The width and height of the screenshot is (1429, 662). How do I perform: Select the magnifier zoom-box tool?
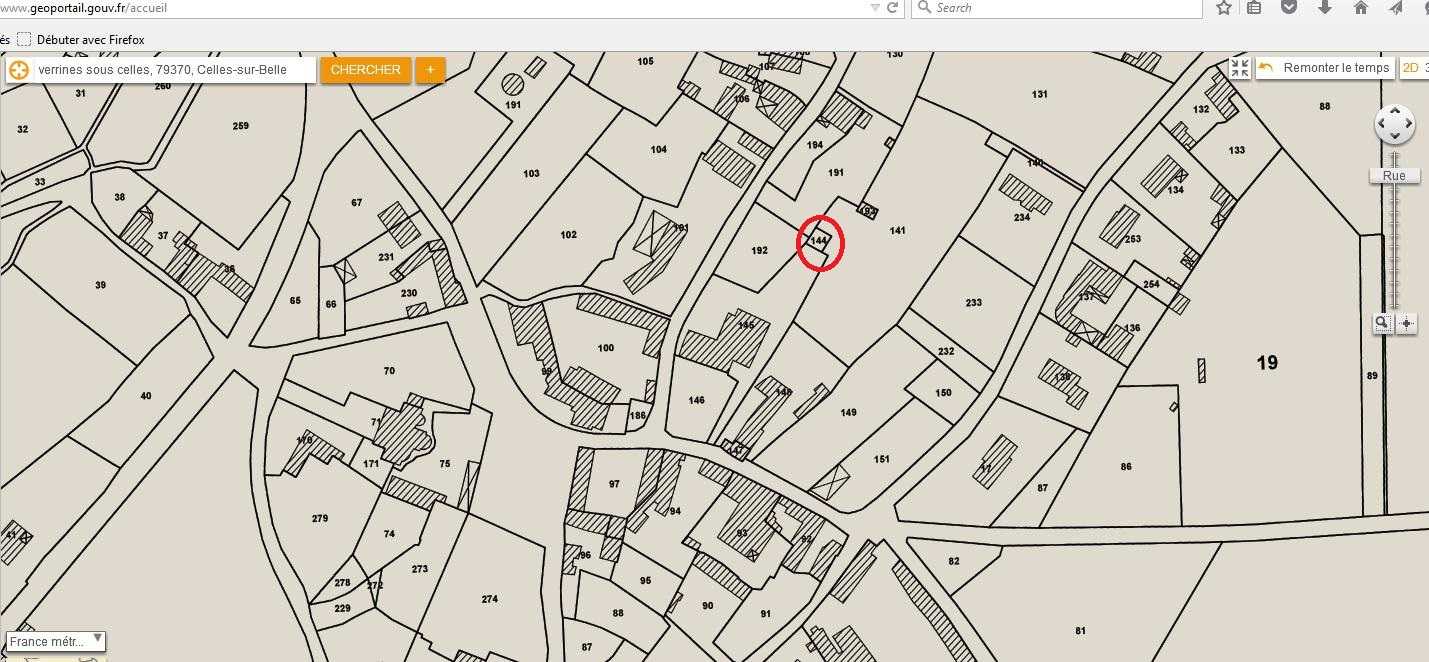(1382, 323)
